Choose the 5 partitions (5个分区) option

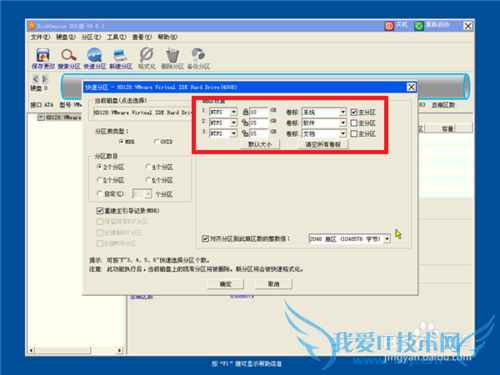[x=99, y=180]
